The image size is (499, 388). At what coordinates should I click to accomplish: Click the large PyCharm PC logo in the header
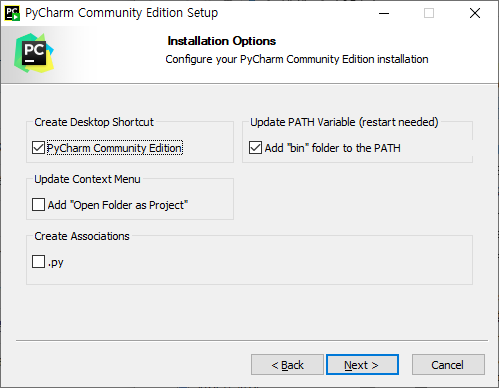point(34,53)
